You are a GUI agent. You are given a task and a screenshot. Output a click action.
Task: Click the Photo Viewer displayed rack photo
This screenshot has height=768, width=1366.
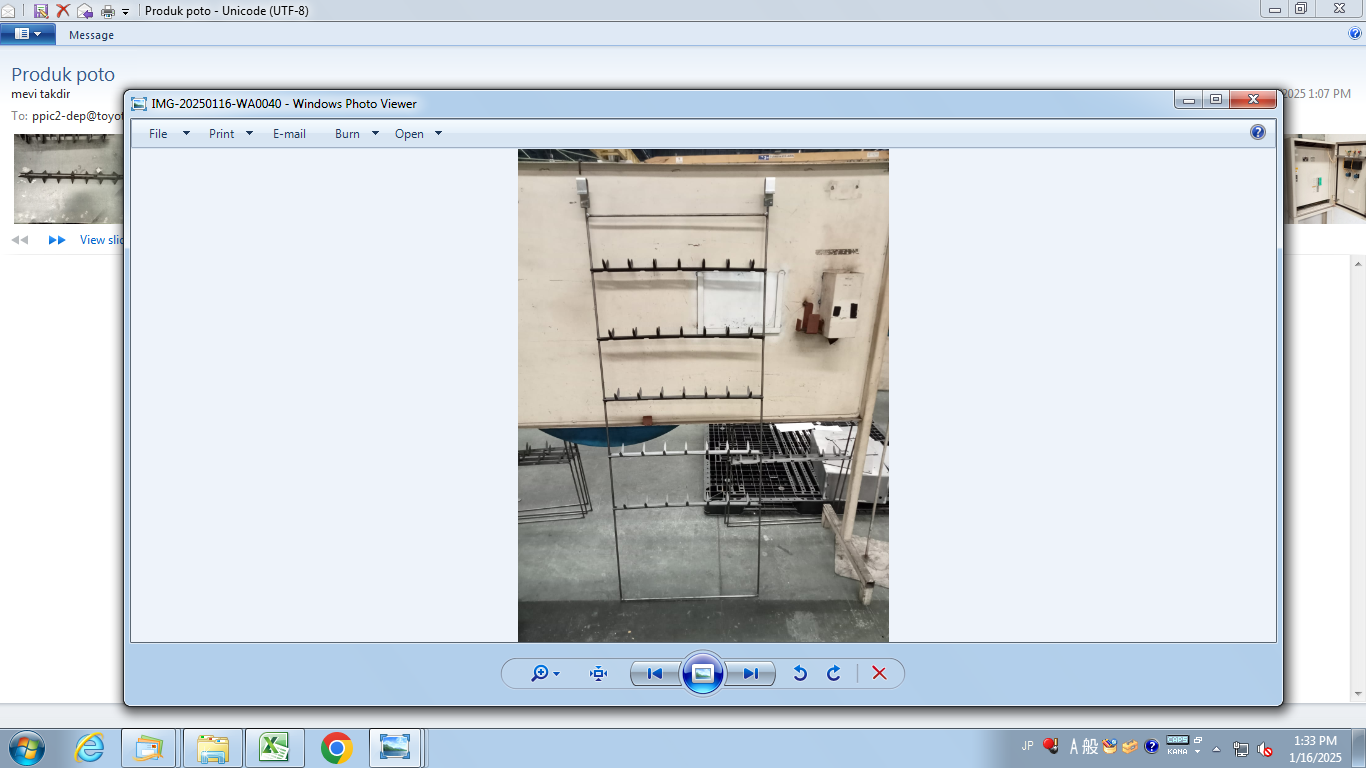point(703,395)
